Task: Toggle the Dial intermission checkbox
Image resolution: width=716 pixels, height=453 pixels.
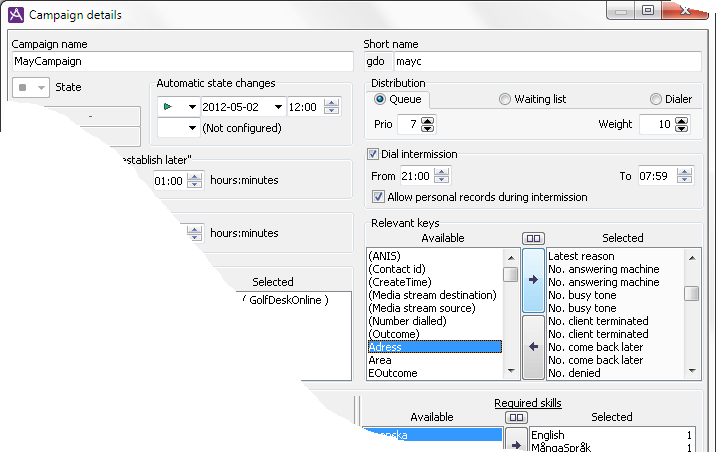Action: tap(373, 154)
